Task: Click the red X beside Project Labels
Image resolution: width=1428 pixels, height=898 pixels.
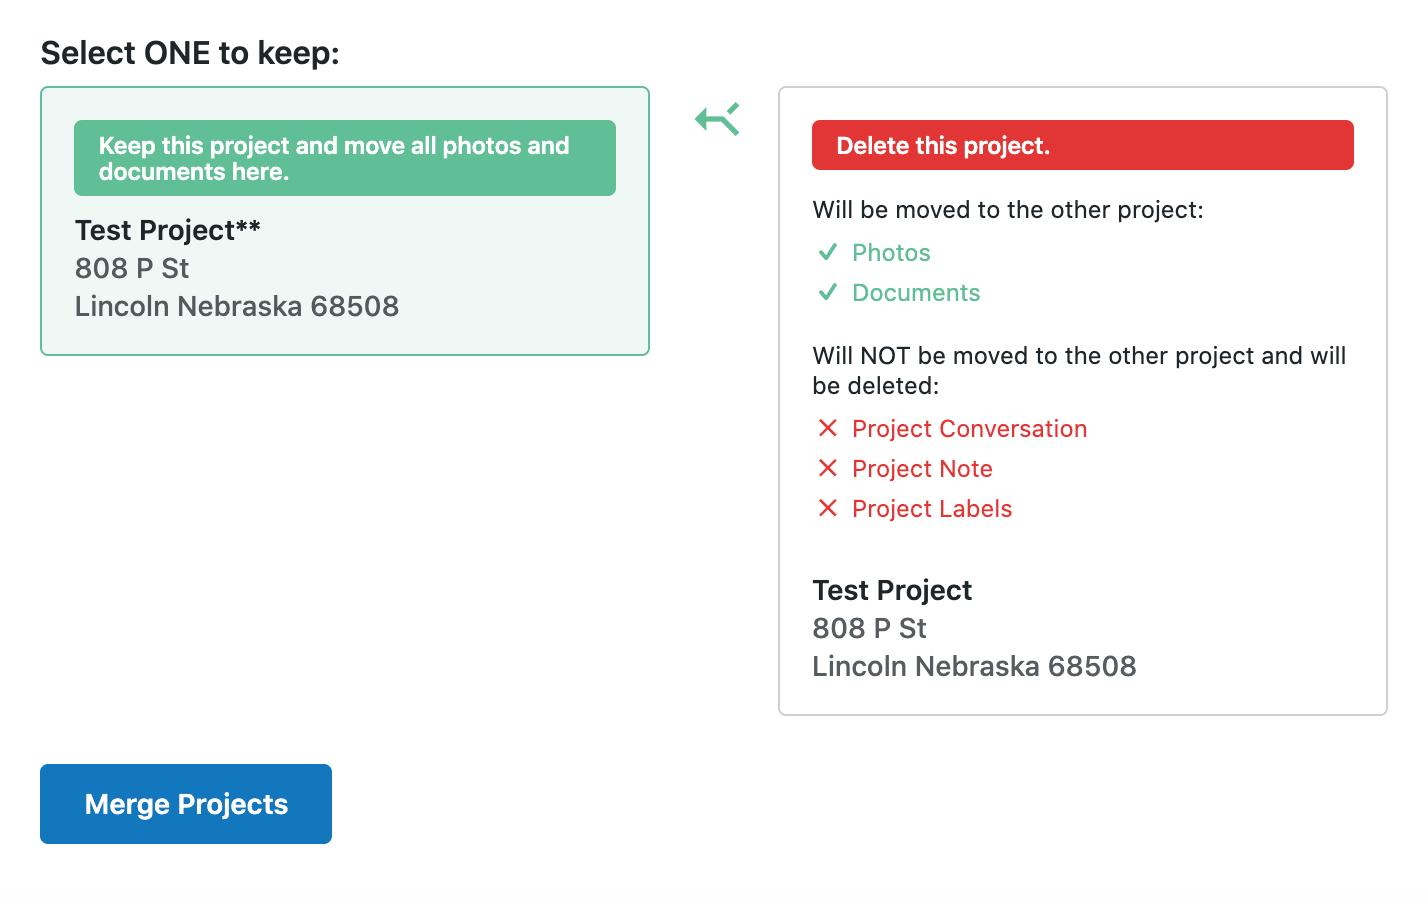Action: pyautogui.click(x=827, y=508)
